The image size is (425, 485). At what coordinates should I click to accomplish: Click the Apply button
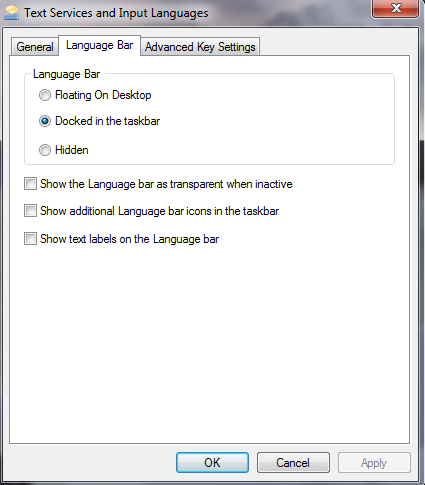pos(374,462)
